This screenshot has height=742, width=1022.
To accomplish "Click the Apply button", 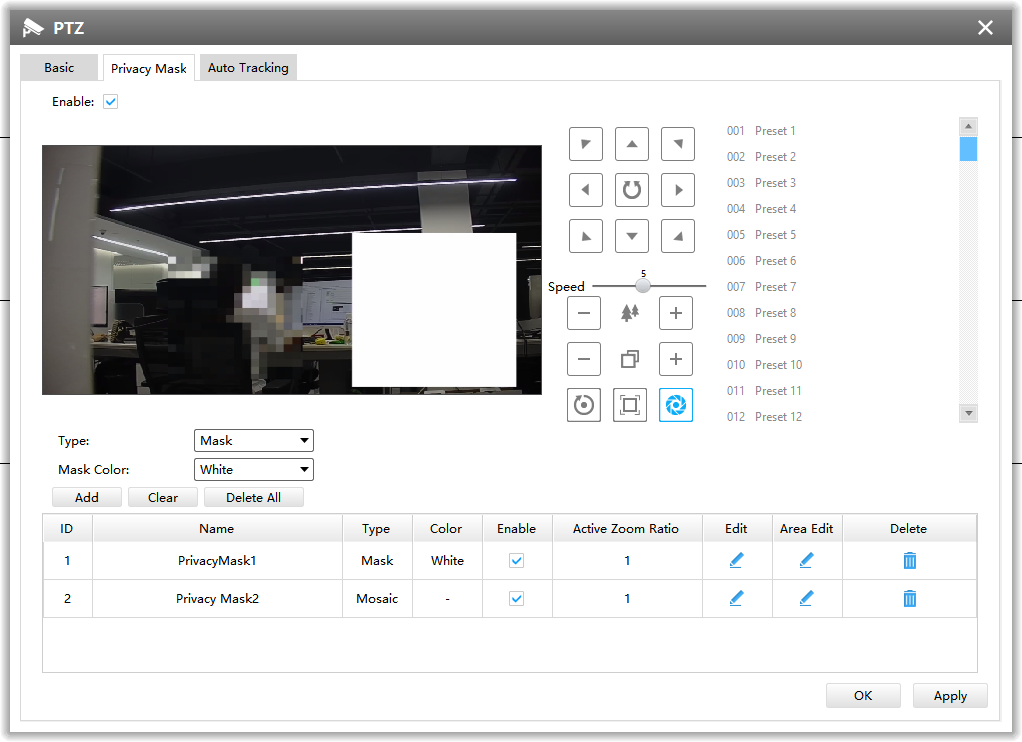I will pyautogui.click(x=949, y=696).
